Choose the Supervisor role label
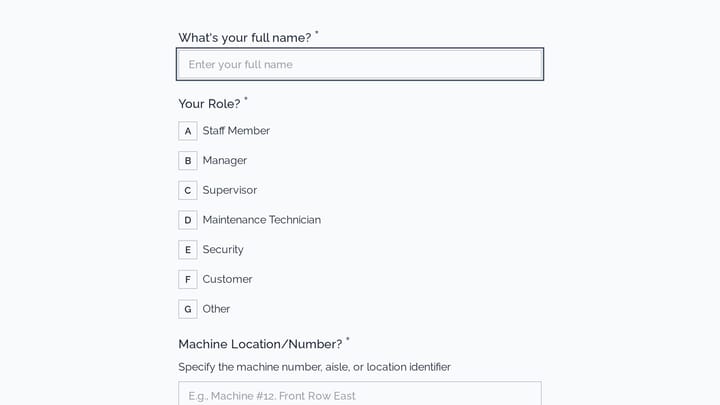 point(230,190)
